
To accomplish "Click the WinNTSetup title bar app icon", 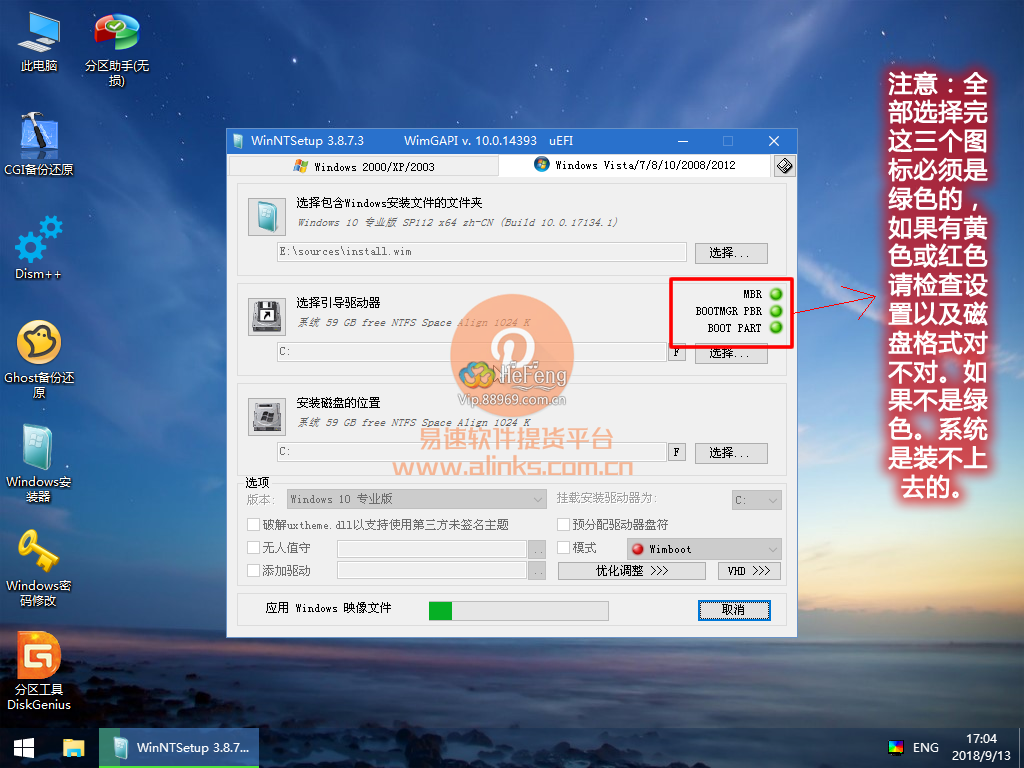I will click(238, 140).
